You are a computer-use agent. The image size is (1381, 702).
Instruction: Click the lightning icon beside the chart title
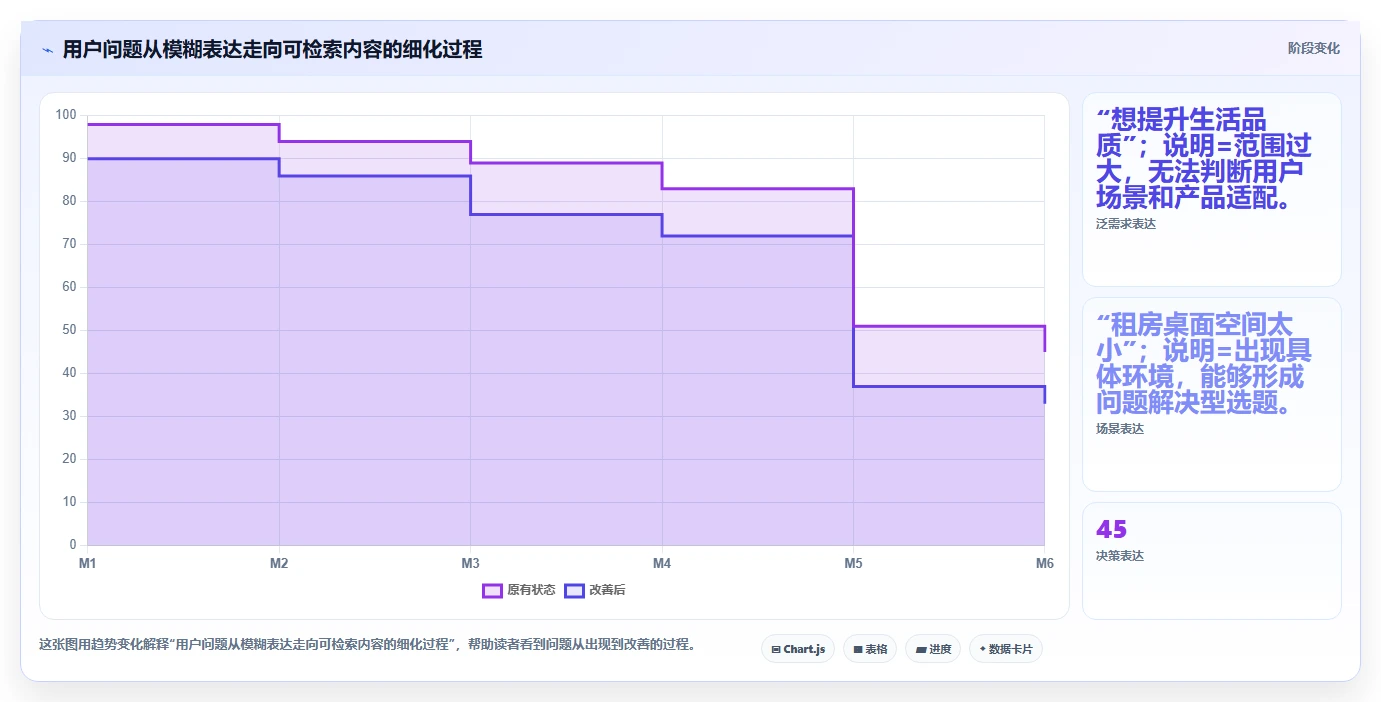pos(47,50)
